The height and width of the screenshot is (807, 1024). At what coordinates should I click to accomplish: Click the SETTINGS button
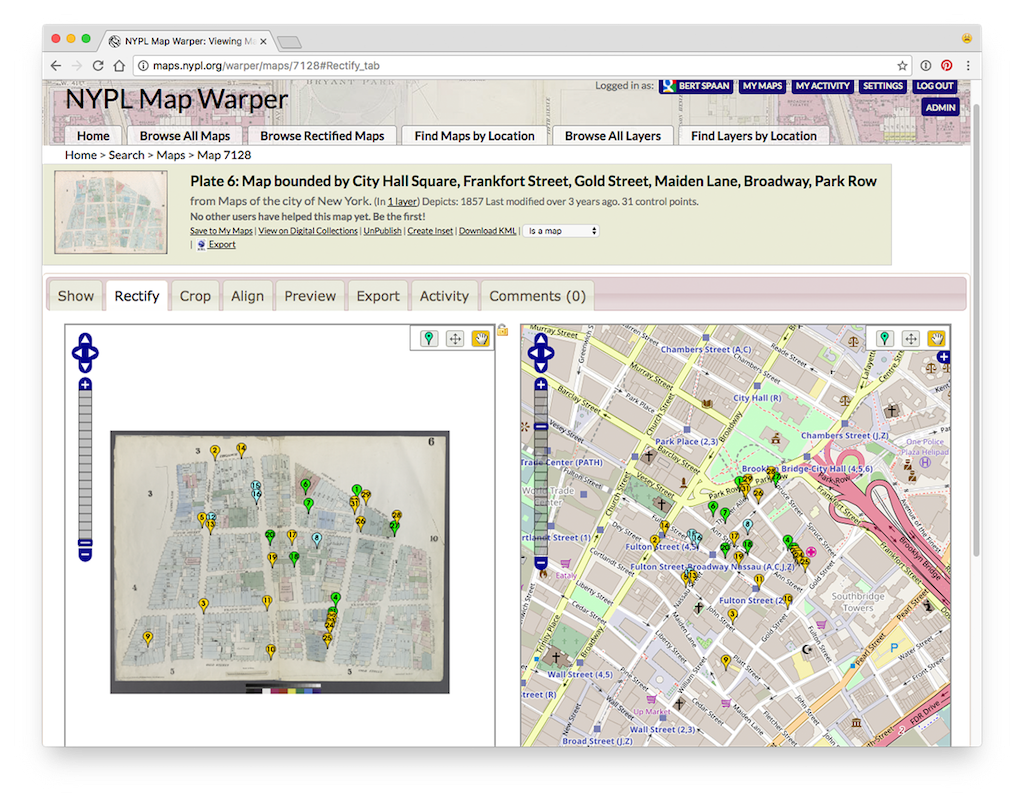[x=882, y=86]
